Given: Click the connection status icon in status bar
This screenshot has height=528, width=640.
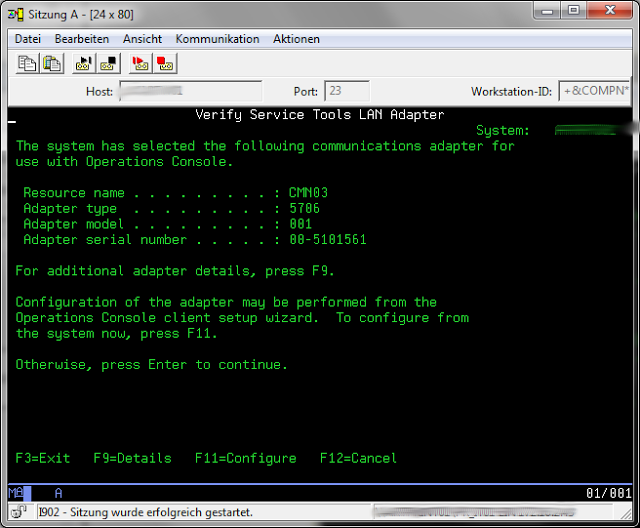Looking at the screenshot, I should pos(20,512).
